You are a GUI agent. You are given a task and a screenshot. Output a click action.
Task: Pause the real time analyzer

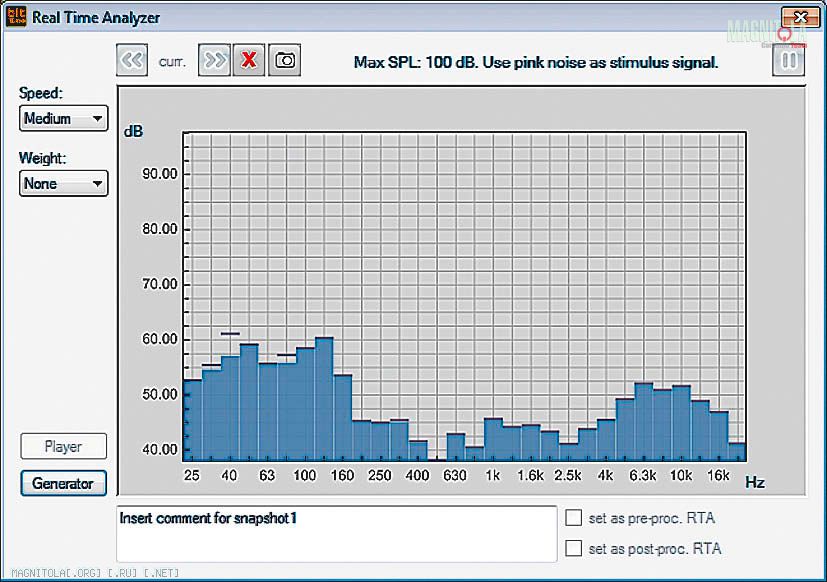[x=788, y=60]
